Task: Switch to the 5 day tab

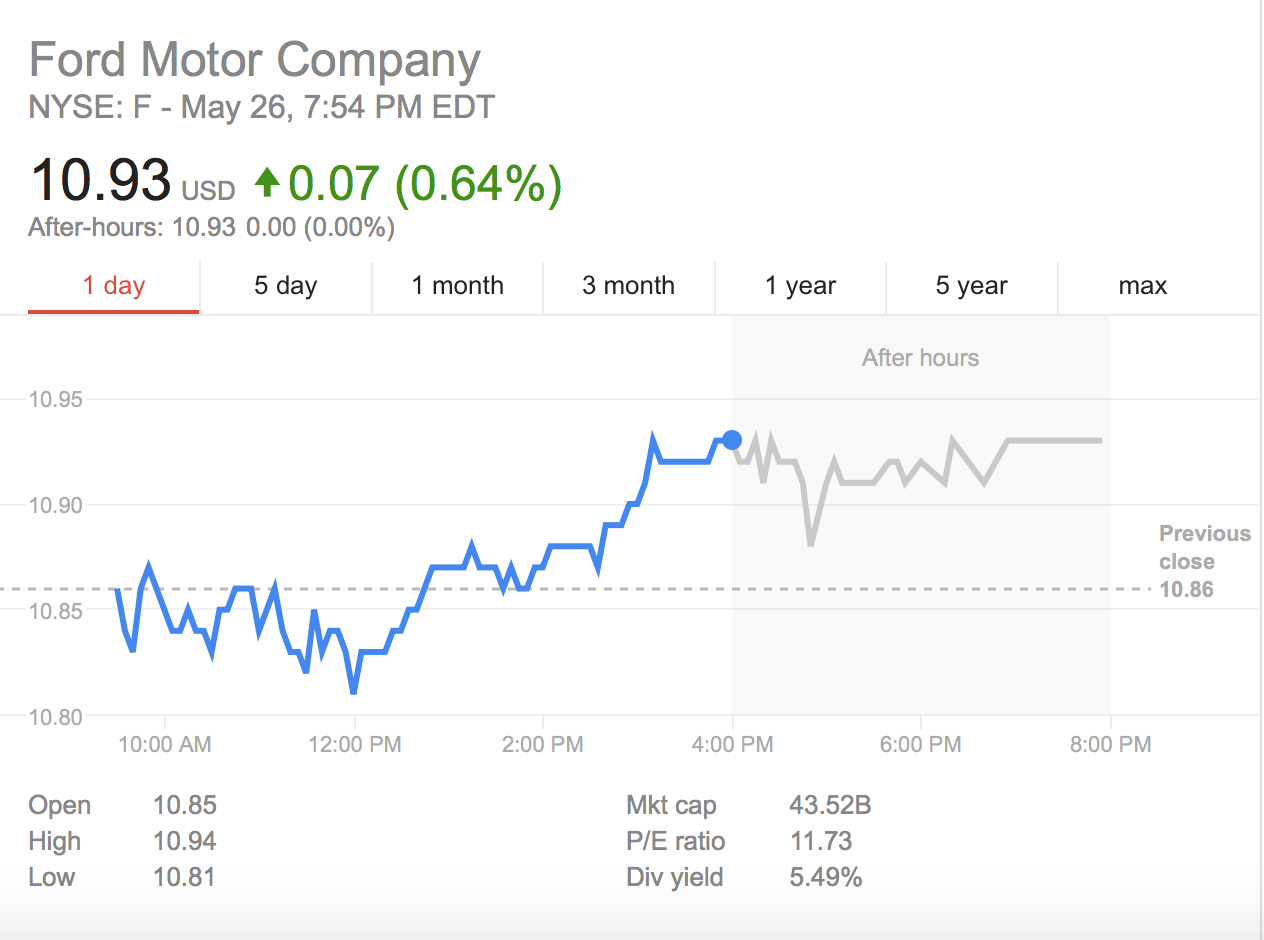Action: click(285, 286)
